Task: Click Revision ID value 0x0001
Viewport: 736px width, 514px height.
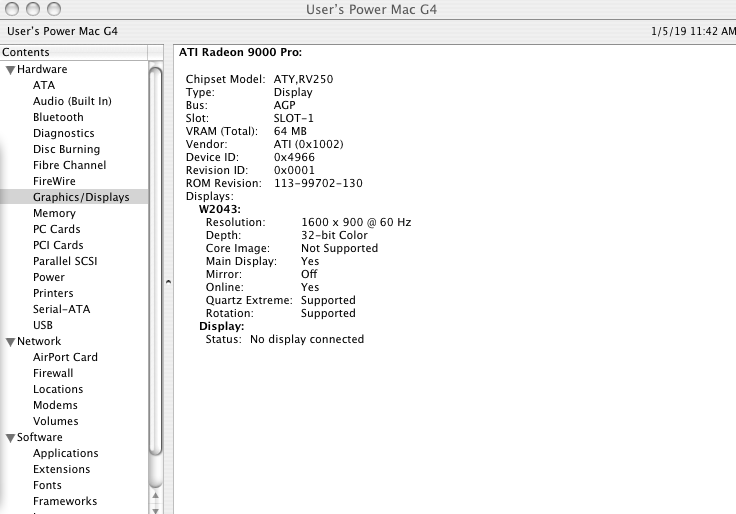Action: tap(294, 170)
